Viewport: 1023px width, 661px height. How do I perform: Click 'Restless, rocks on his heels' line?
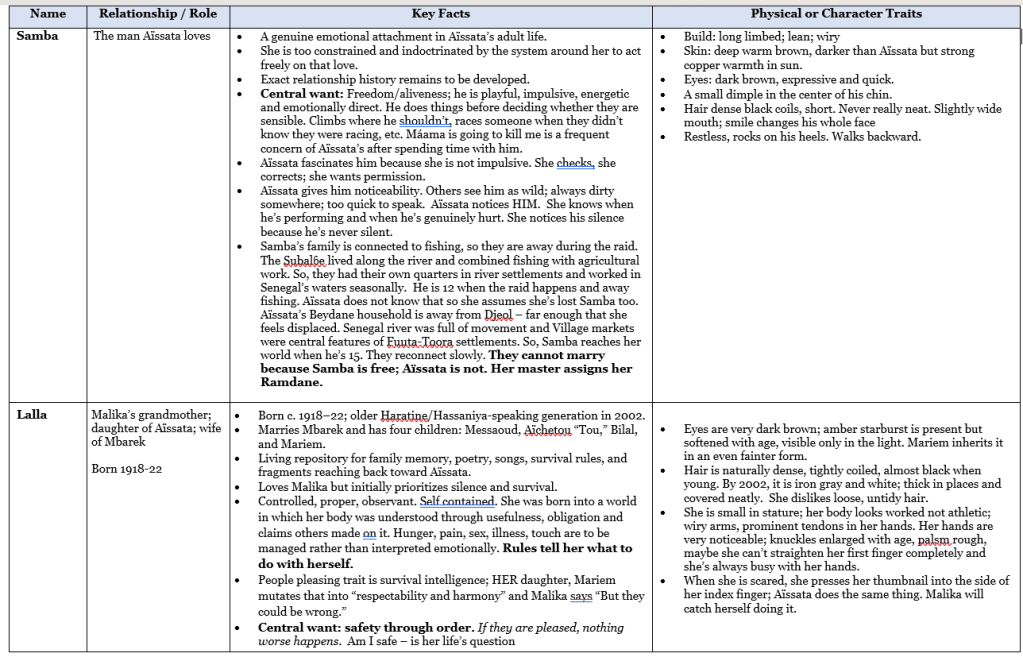(802, 136)
